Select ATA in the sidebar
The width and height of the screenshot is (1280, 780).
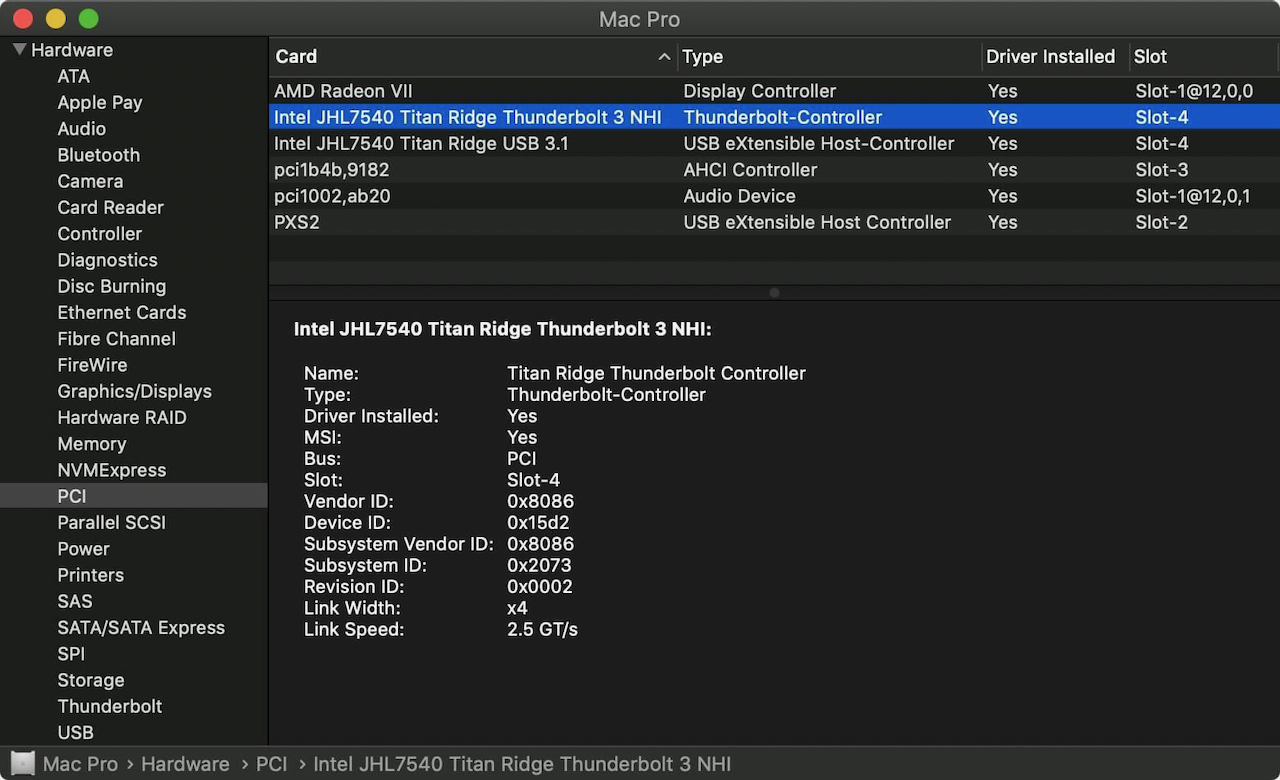74,76
